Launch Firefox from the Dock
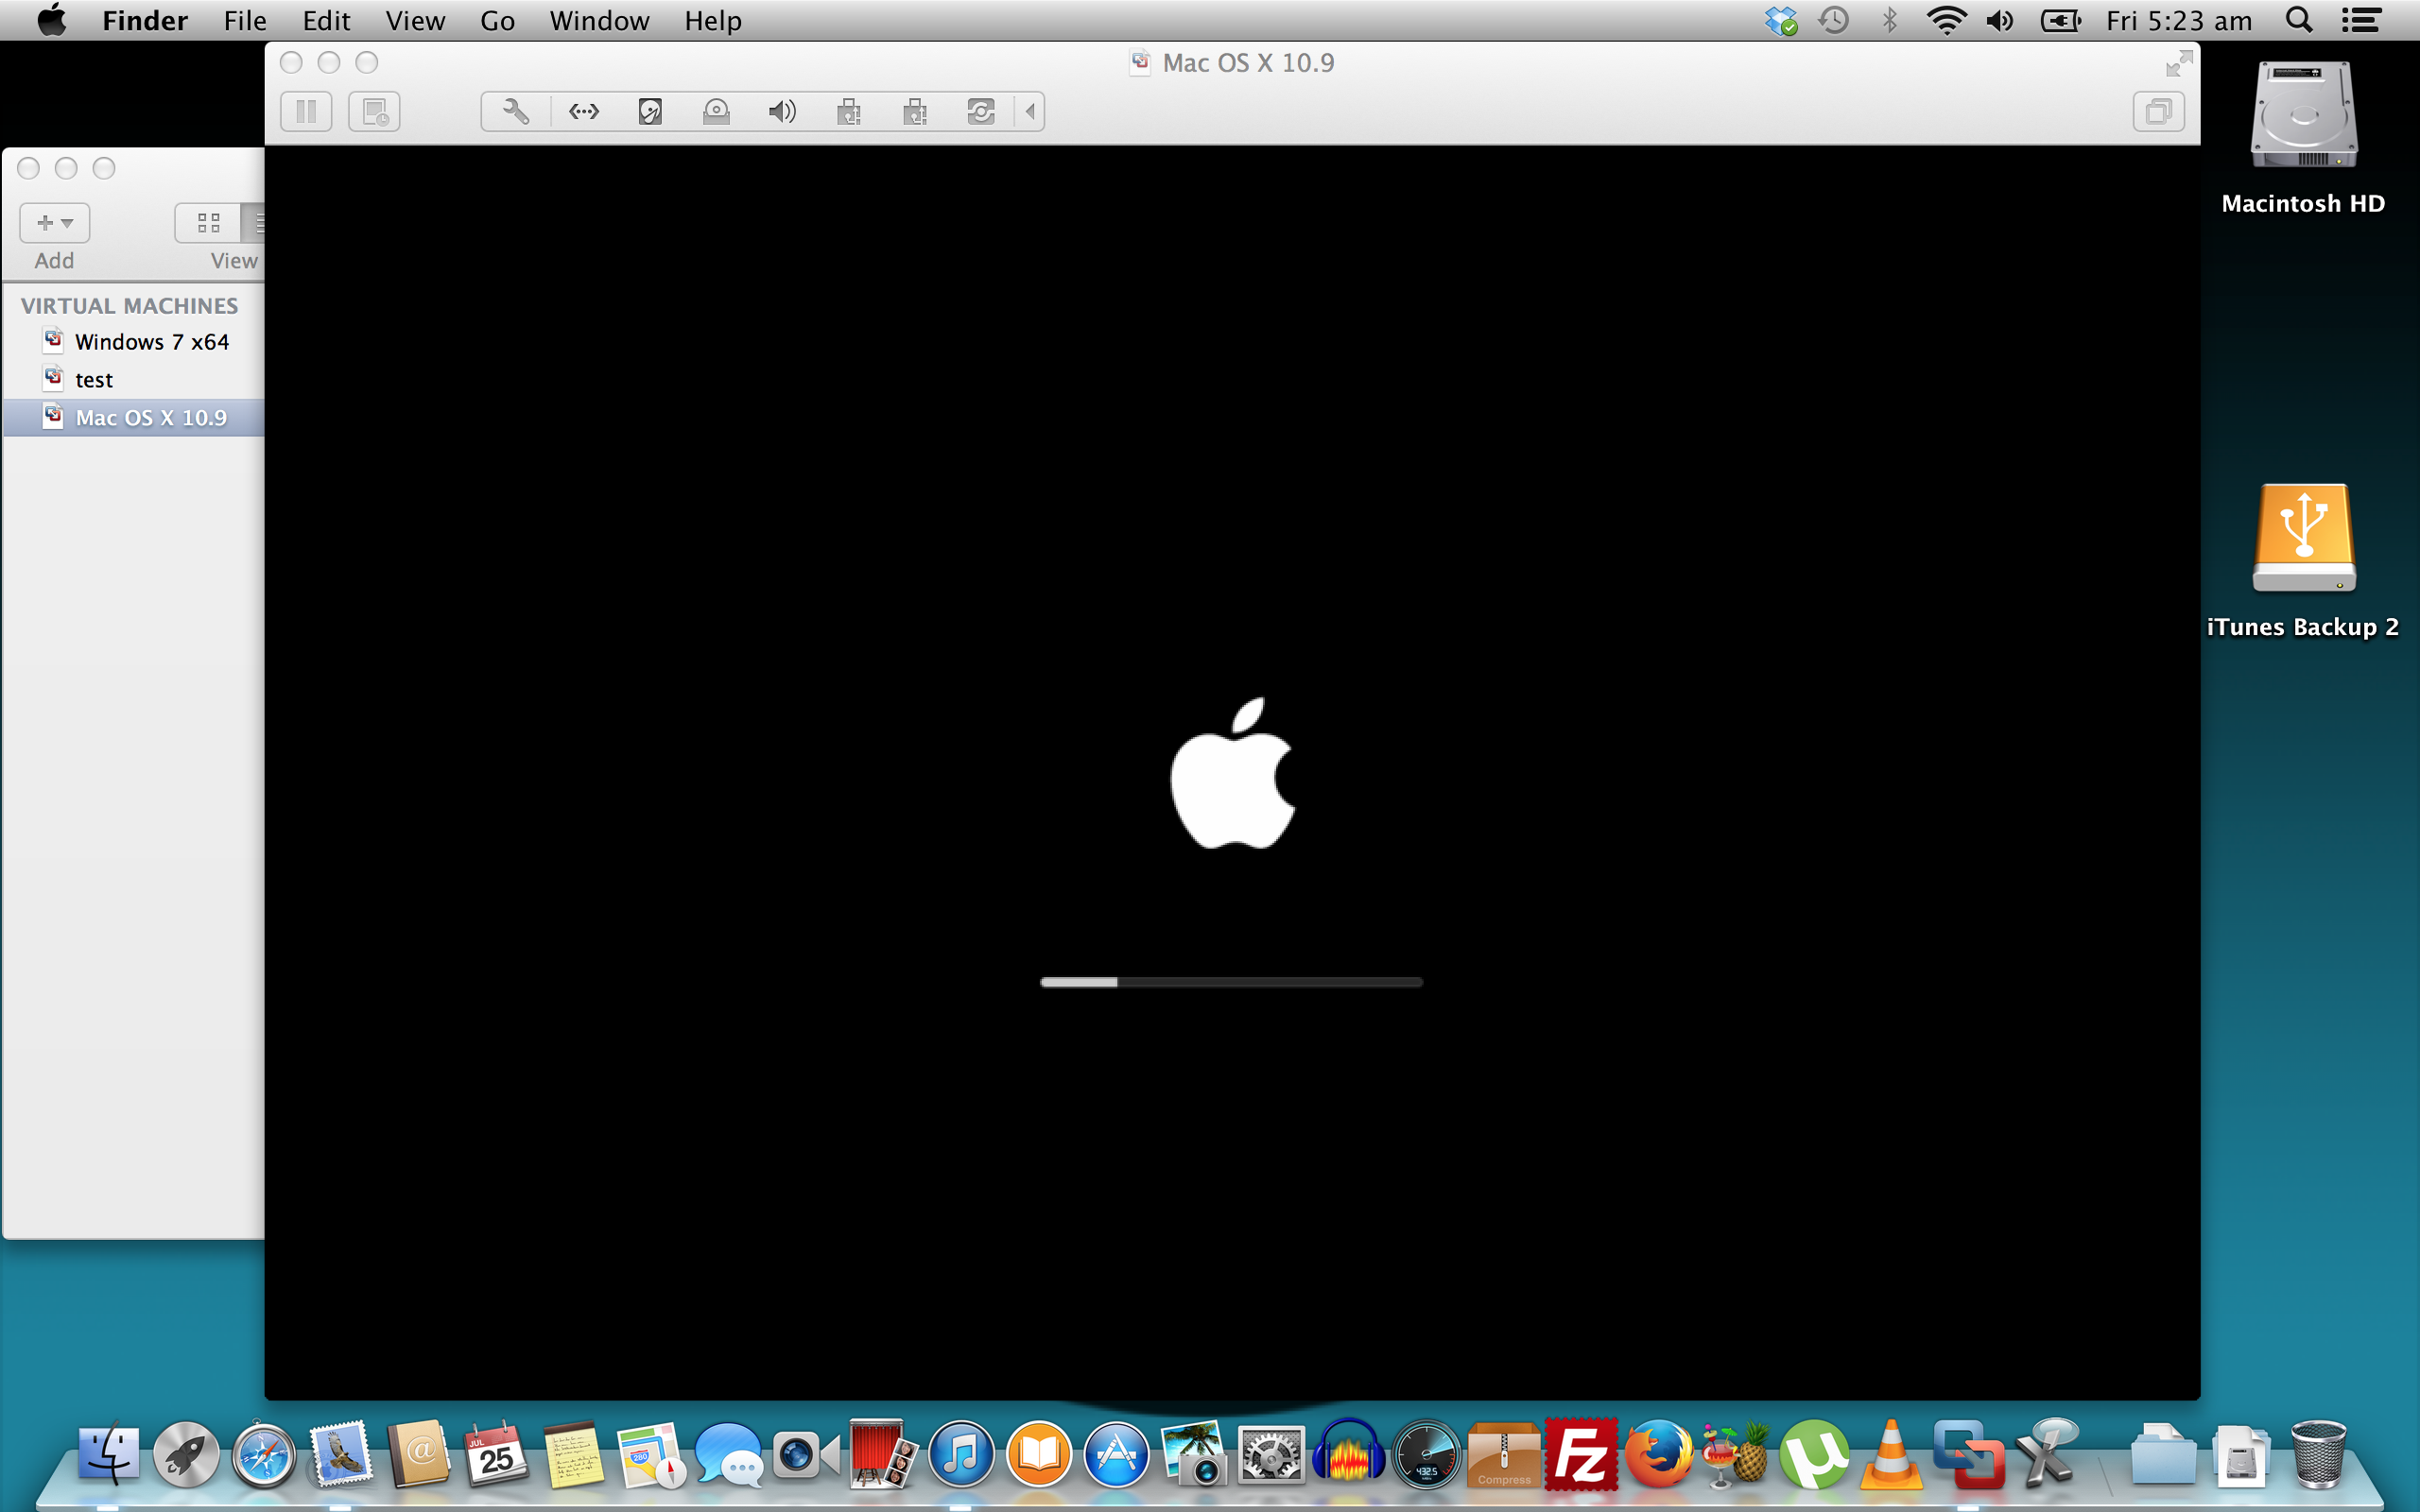The height and width of the screenshot is (1512, 2420). pyautogui.click(x=1659, y=1454)
